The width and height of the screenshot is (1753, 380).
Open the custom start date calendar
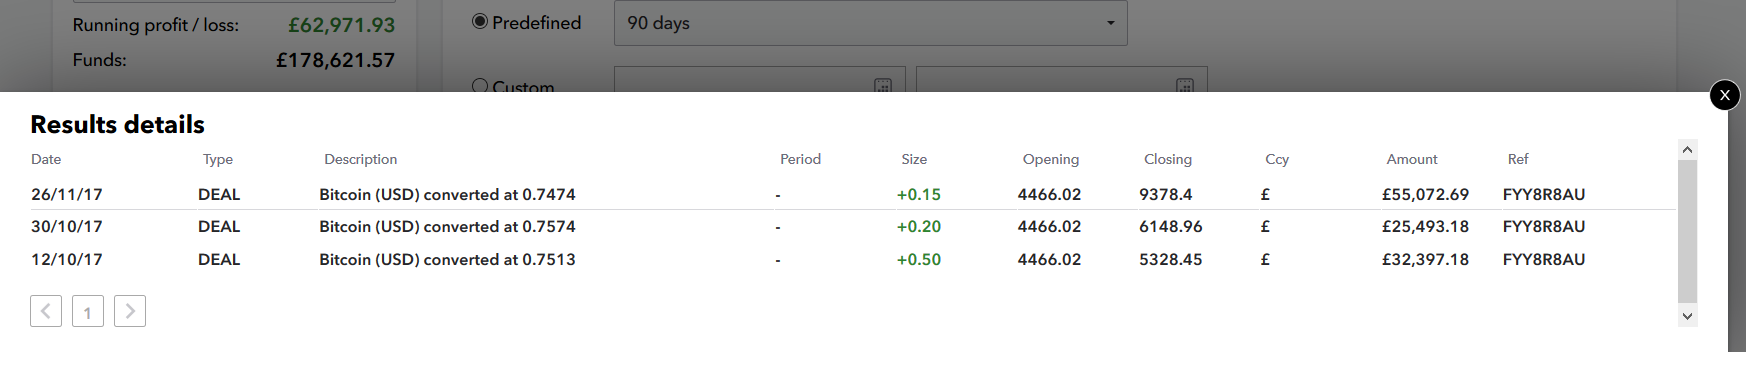coord(883,86)
